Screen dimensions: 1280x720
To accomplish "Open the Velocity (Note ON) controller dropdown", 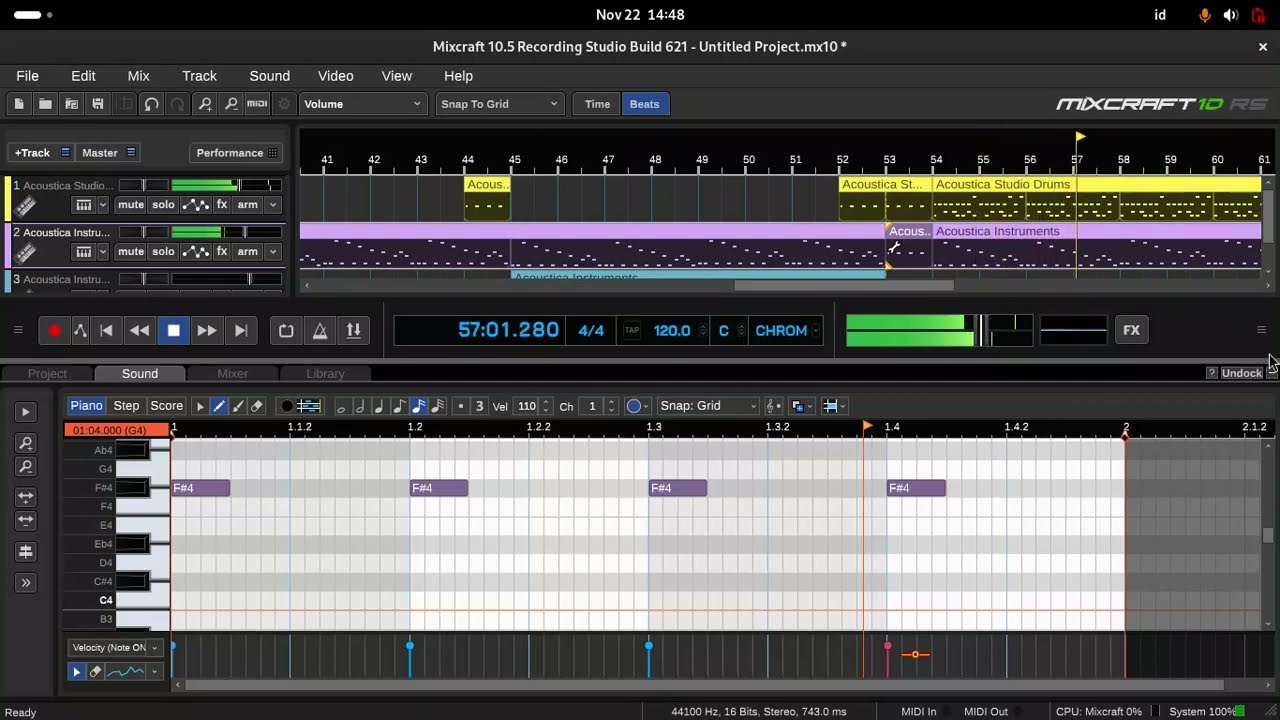I will pyautogui.click(x=115, y=648).
